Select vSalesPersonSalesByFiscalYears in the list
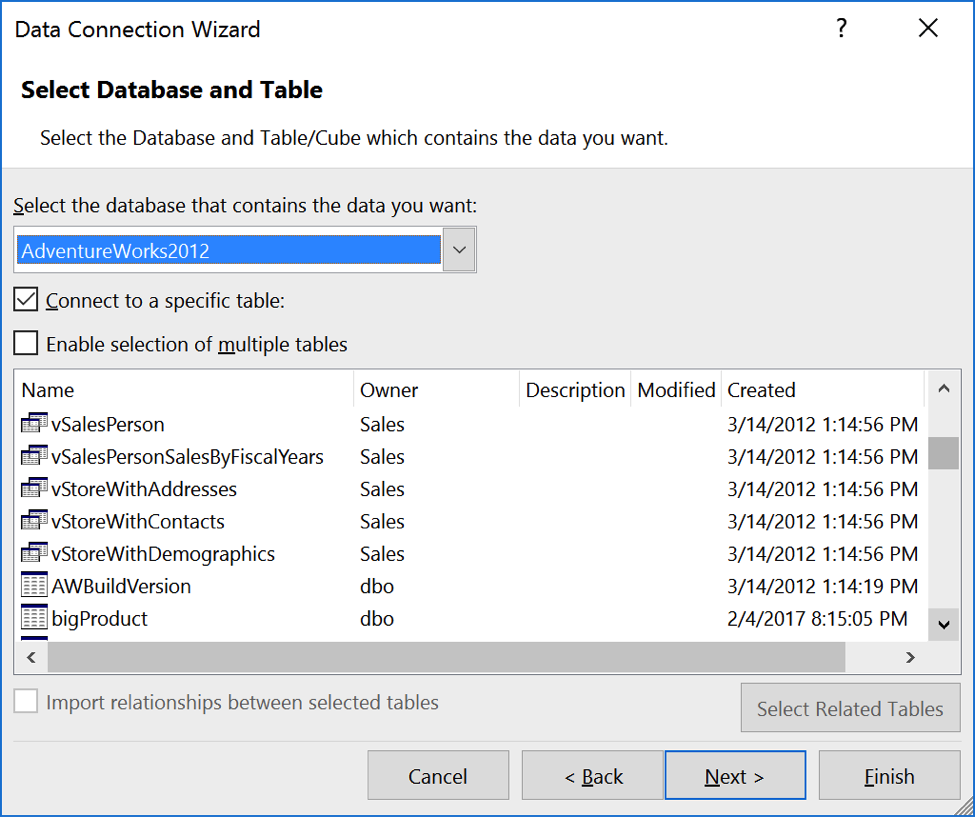This screenshot has height=817, width=975. click(188, 456)
